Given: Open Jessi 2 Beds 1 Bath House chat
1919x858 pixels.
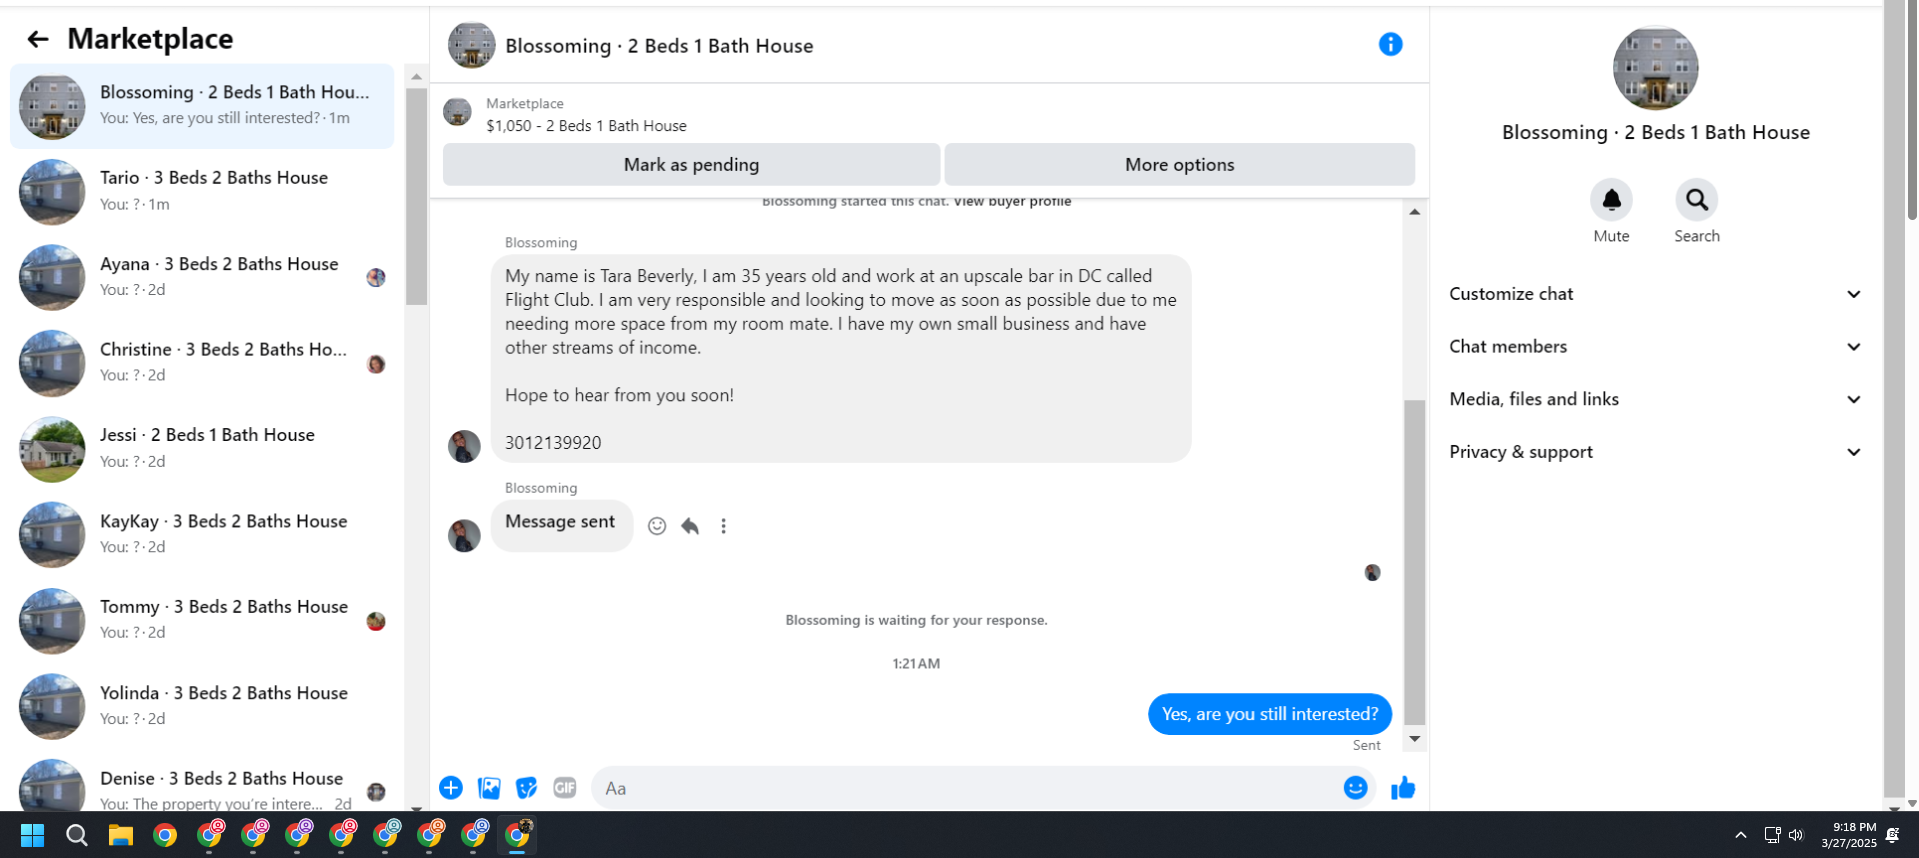Looking at the screenshot, I should point(202,448).
